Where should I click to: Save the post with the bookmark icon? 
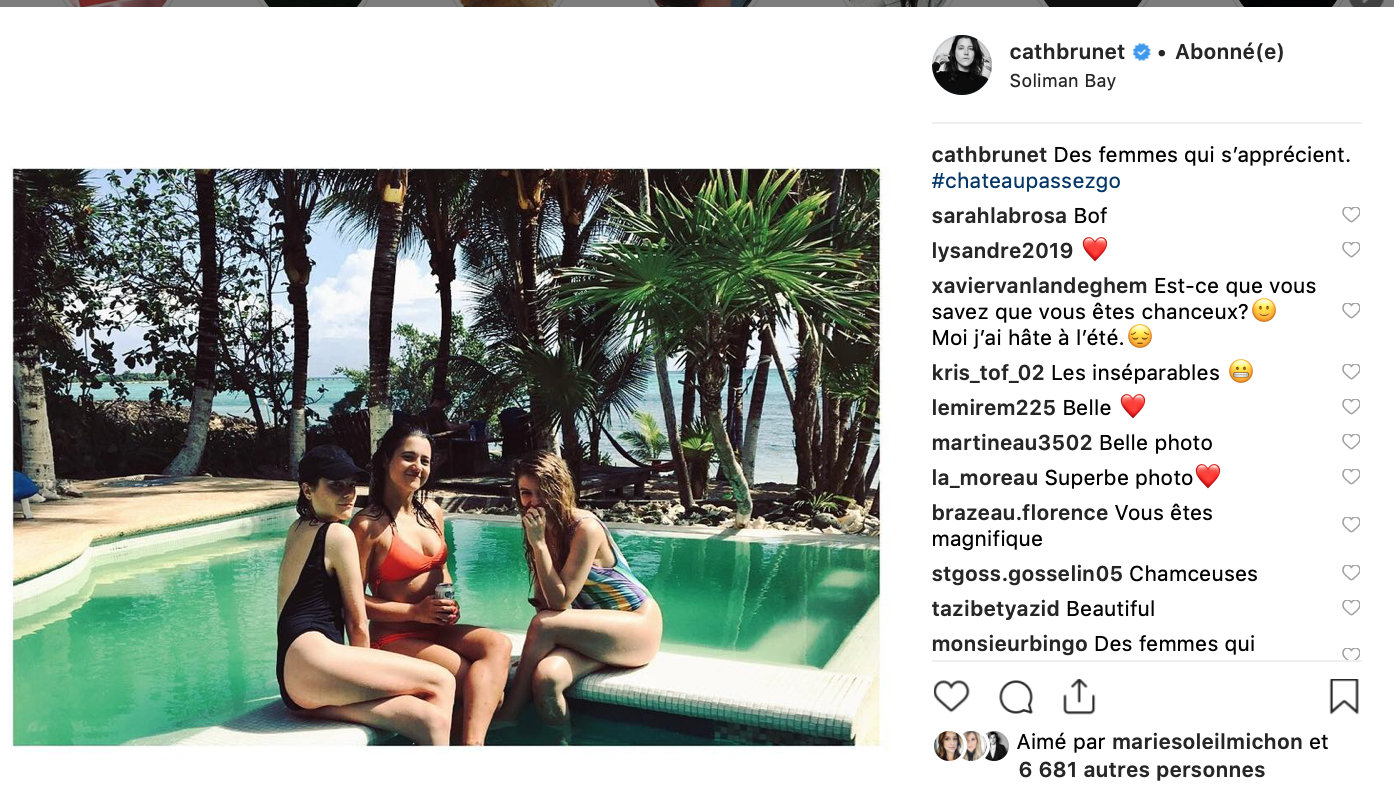tap(1344, 696)
